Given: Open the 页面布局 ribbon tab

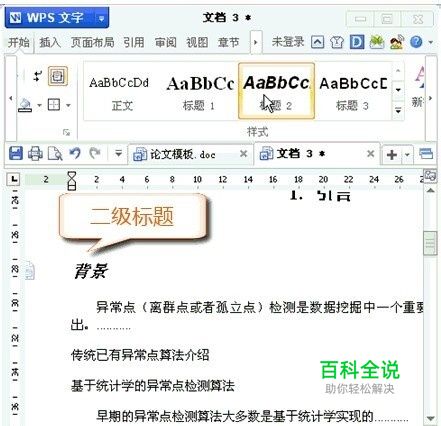Looking at the screenshot, I should (92, 43).
